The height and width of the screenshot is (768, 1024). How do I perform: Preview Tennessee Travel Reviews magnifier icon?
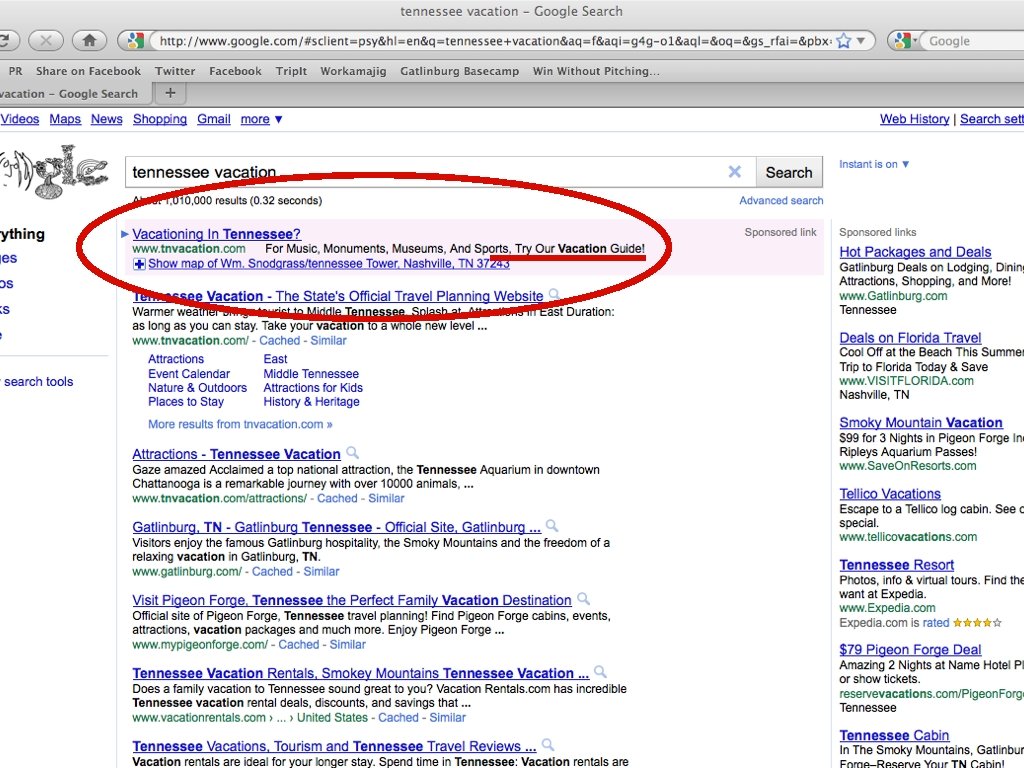(548, 744)
